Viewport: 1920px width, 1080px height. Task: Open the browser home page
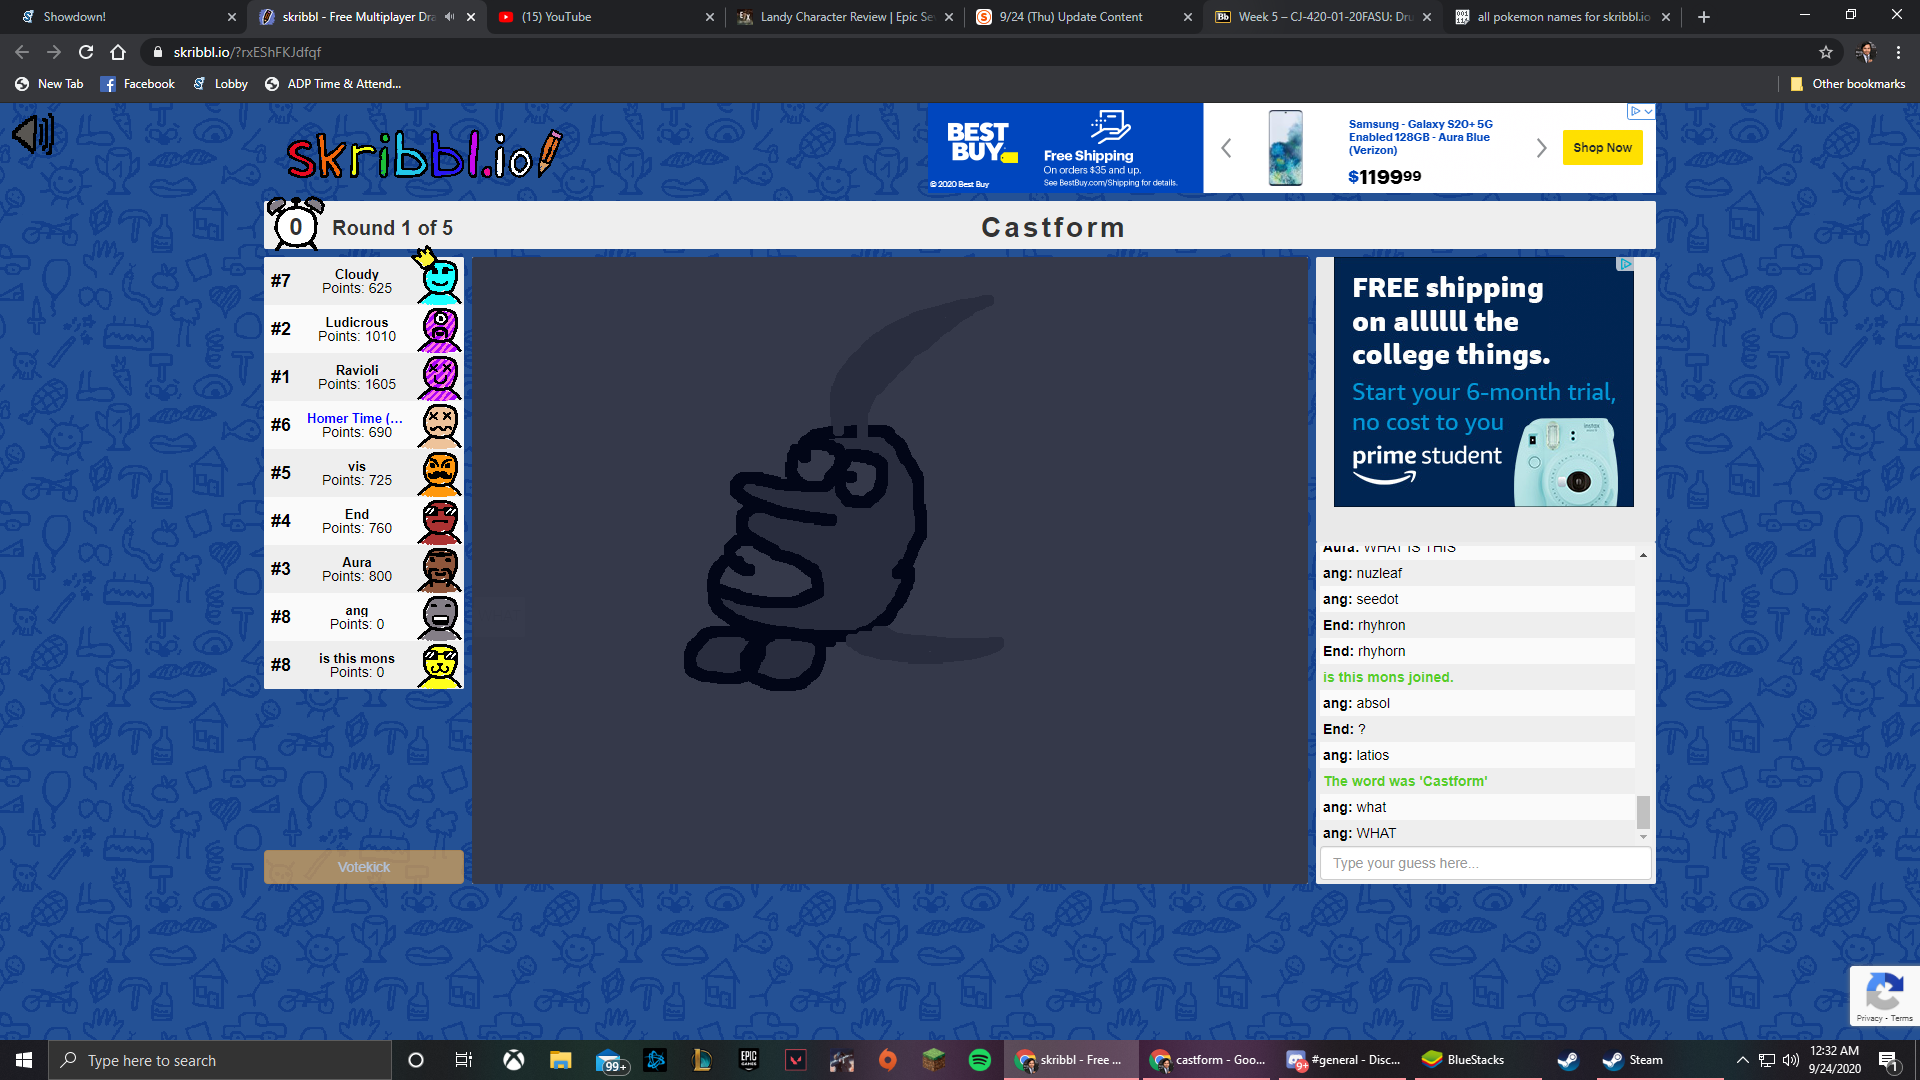pyautogui.click(x=118, y=52)
